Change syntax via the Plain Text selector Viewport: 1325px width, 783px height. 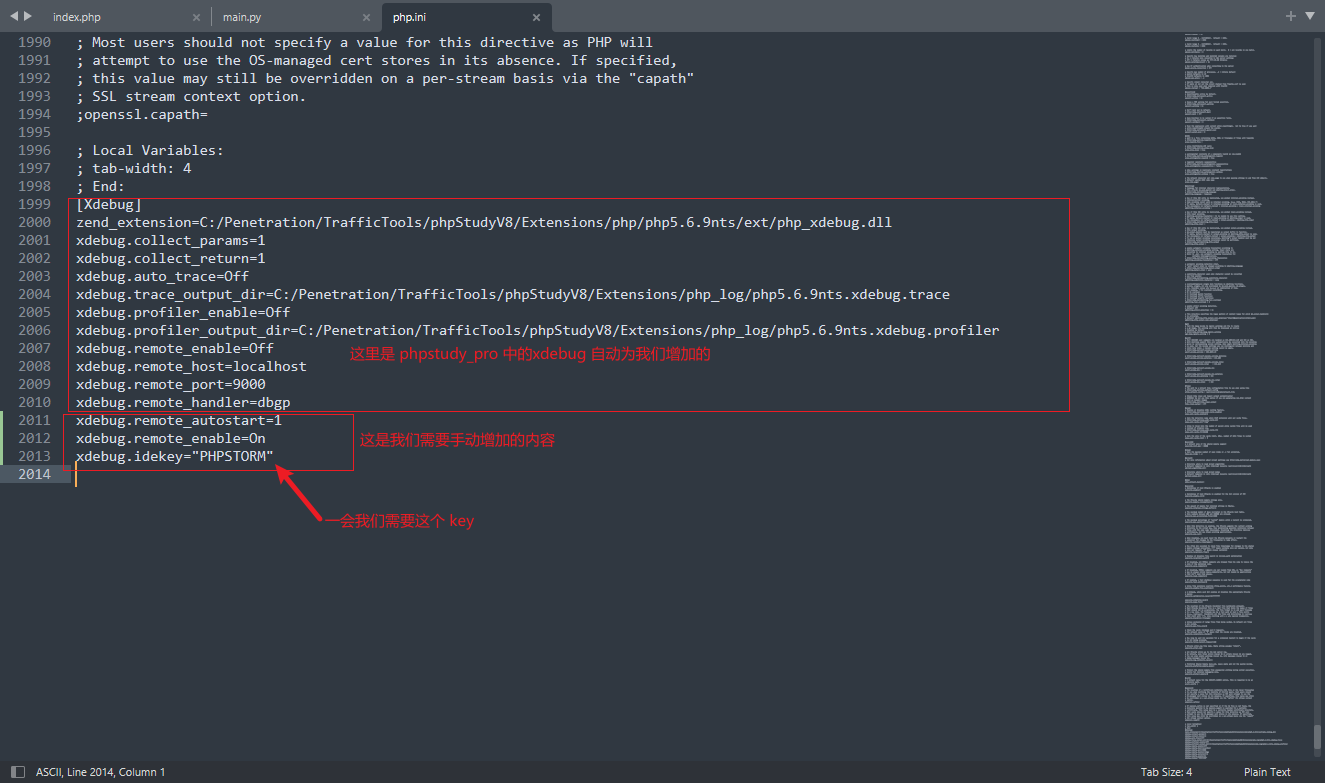point(1267,772)
